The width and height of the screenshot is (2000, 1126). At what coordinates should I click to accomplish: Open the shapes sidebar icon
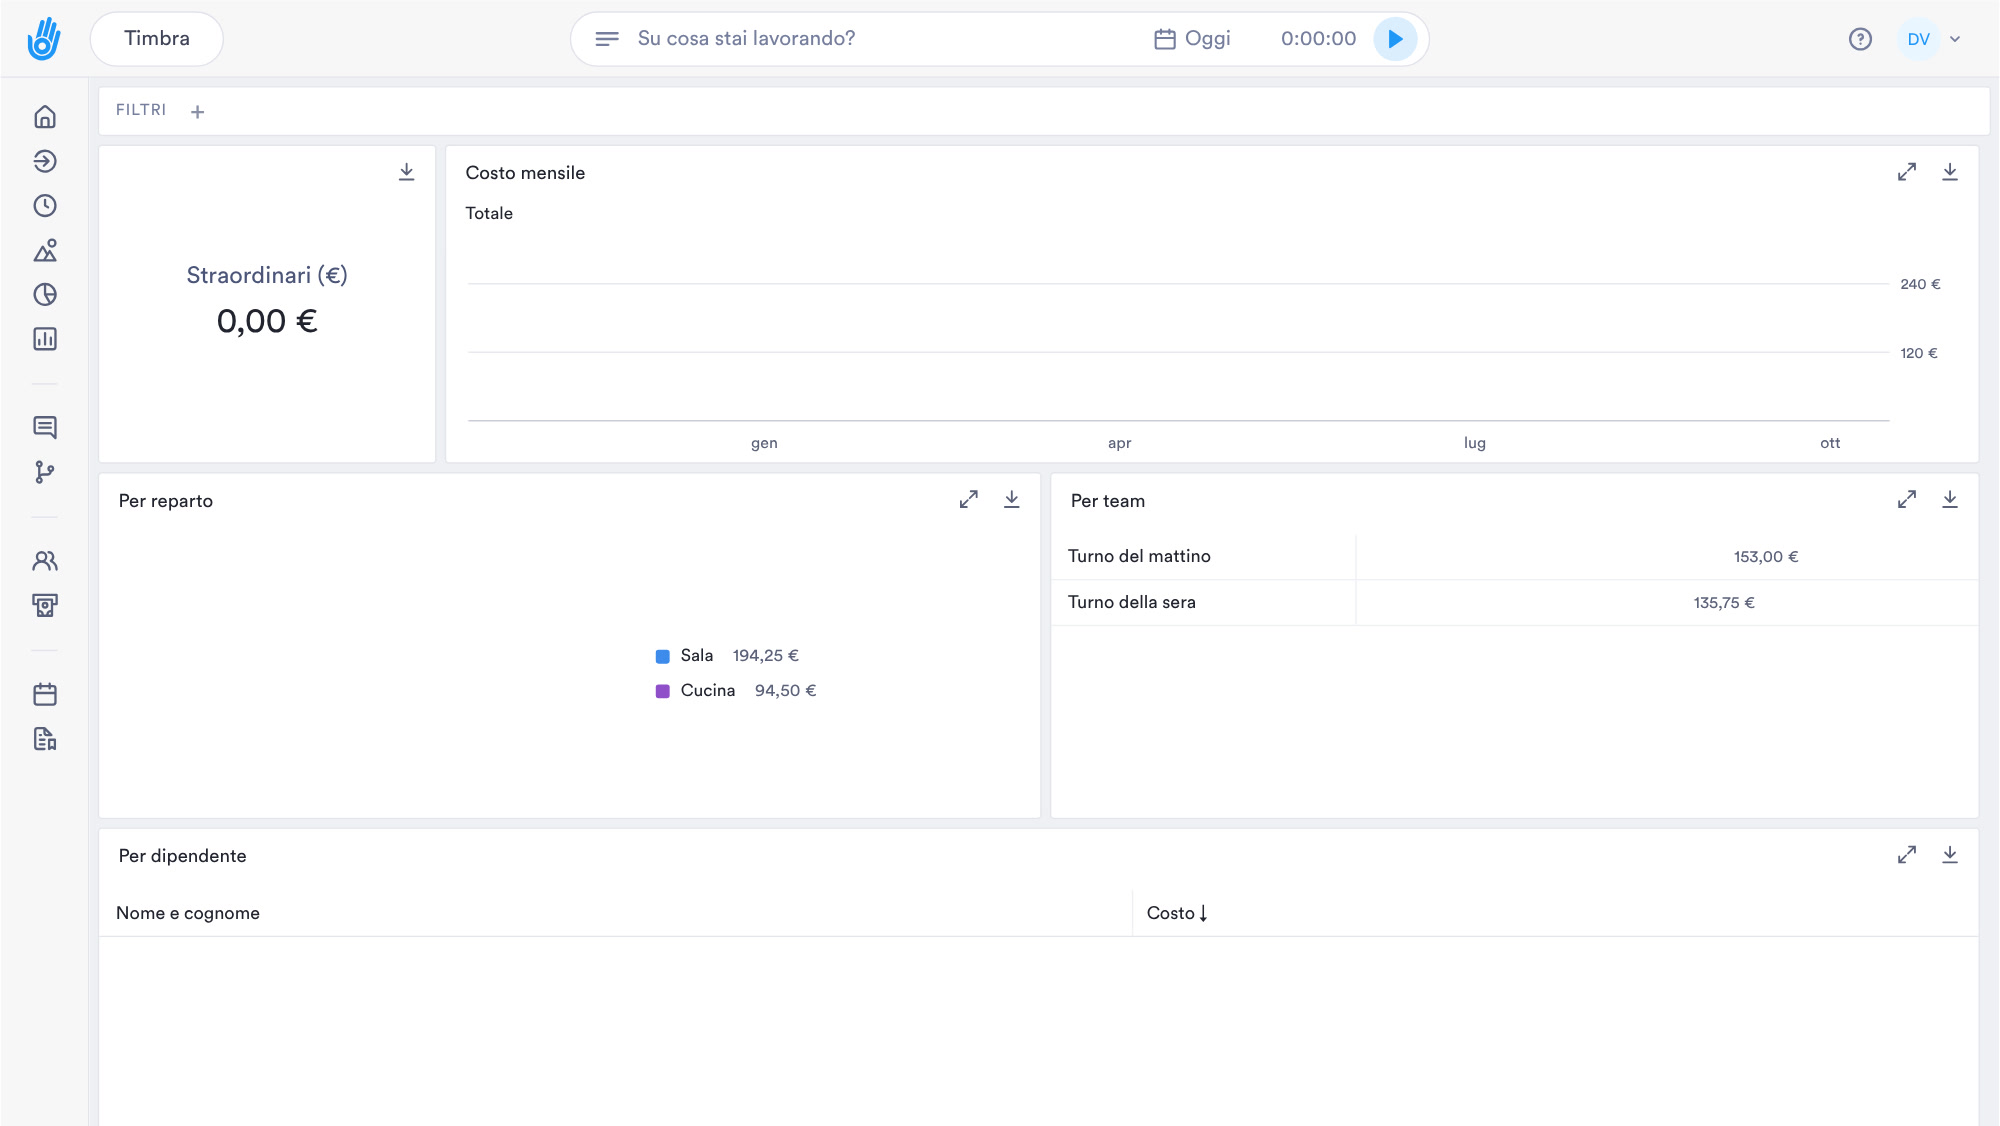click(45, 250)
